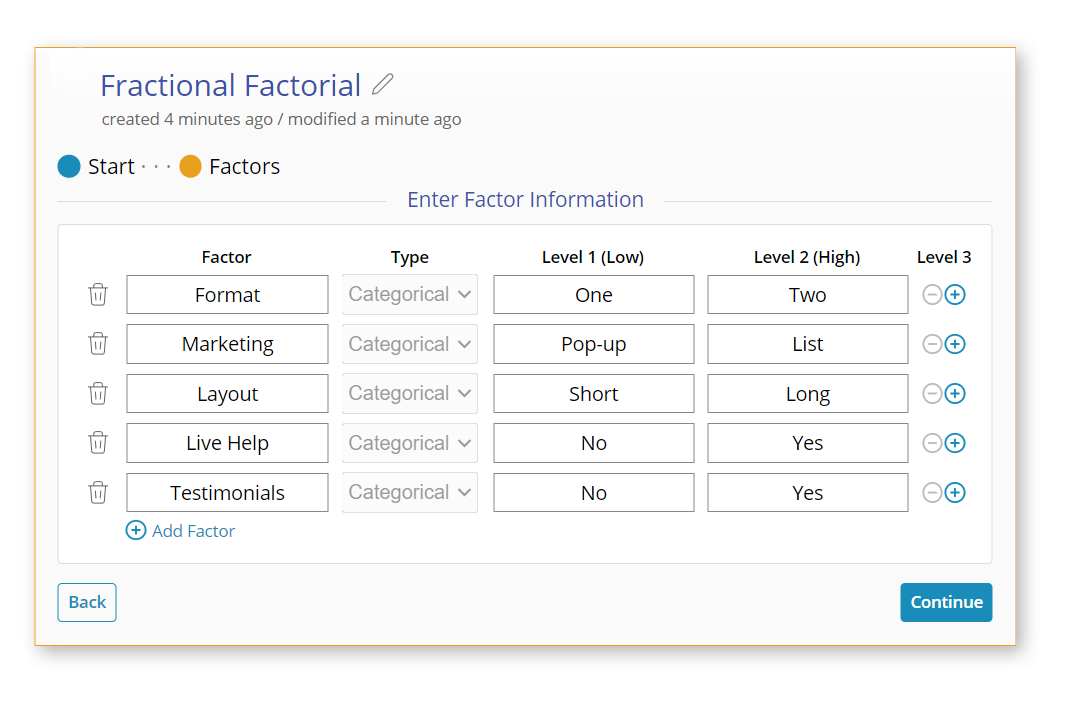Expand Categorical dropdown for Layout
The height and width of the screenshot is (701, 1069).
click(x=410, y=394)
